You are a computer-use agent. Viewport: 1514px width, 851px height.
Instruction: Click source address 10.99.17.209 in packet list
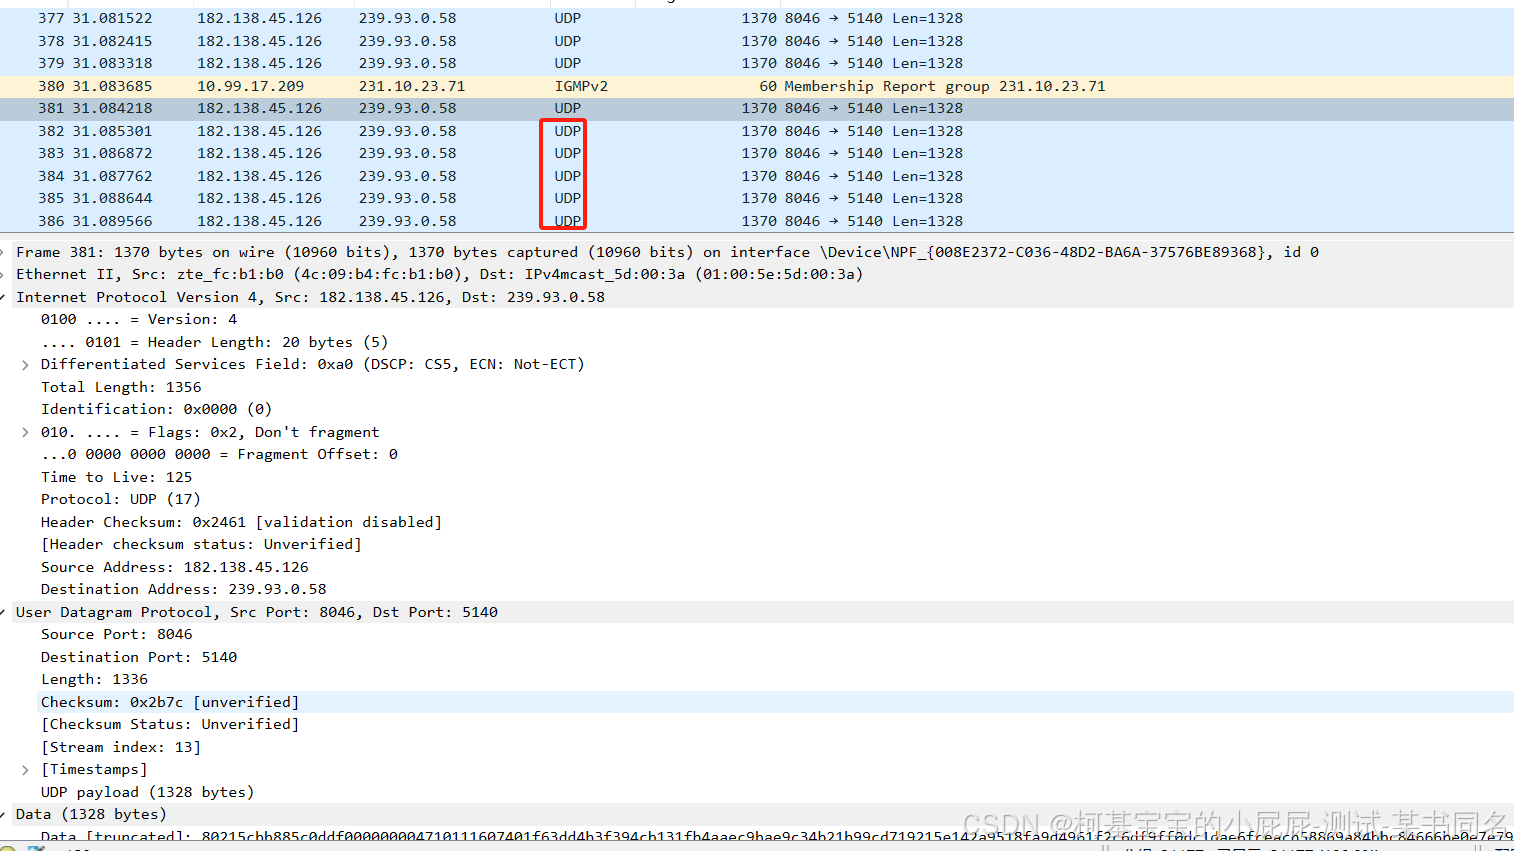(250, 86)
